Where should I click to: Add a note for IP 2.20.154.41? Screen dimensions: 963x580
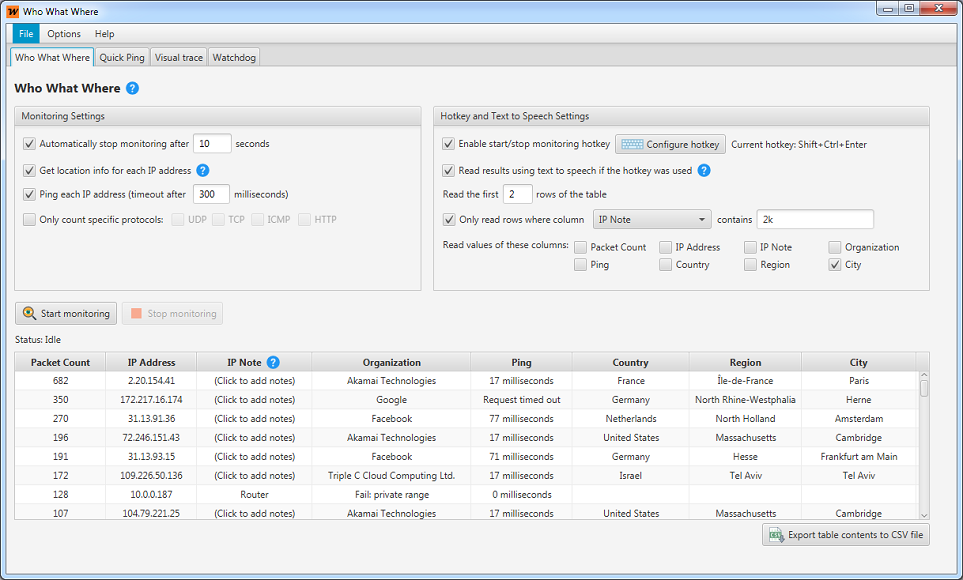[x=254, y=381]
